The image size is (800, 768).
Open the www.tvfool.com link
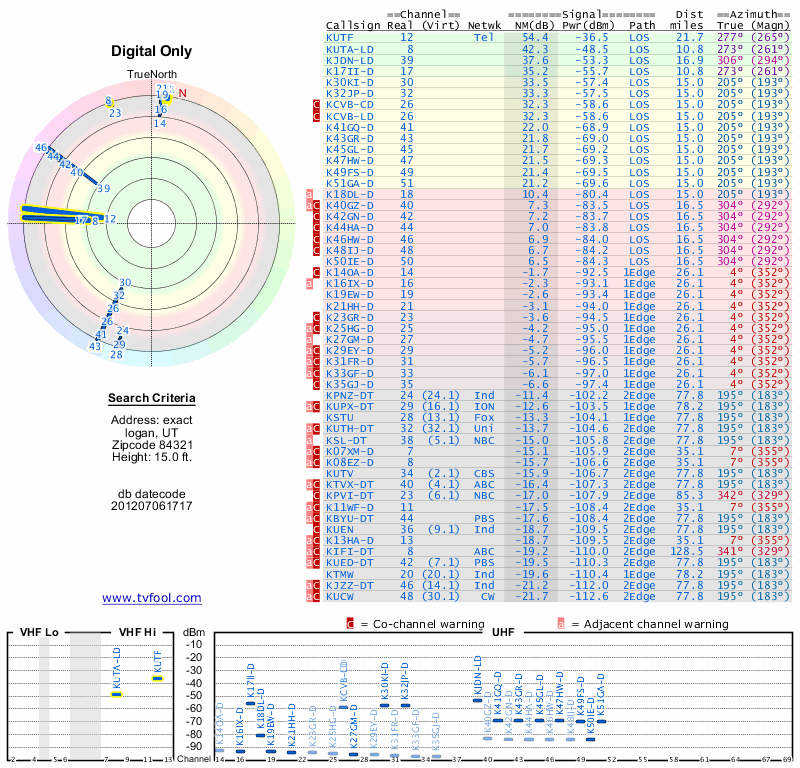point(152,598)
